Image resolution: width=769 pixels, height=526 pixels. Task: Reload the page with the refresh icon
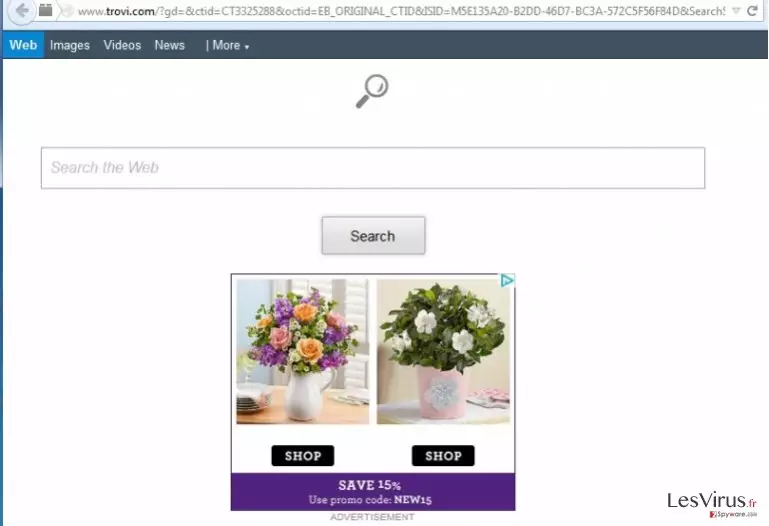(x=752, y=11)
